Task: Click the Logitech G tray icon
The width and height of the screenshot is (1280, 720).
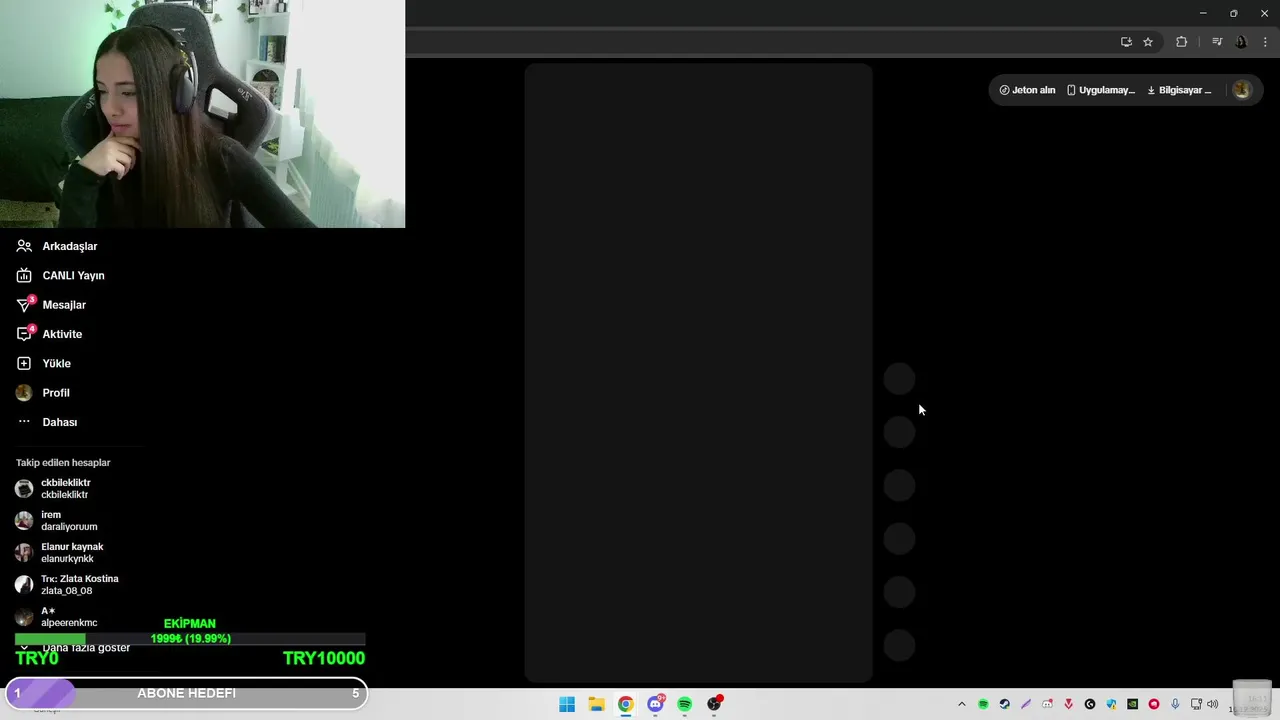Action: pyautogui.click(x=1090, y=704)
